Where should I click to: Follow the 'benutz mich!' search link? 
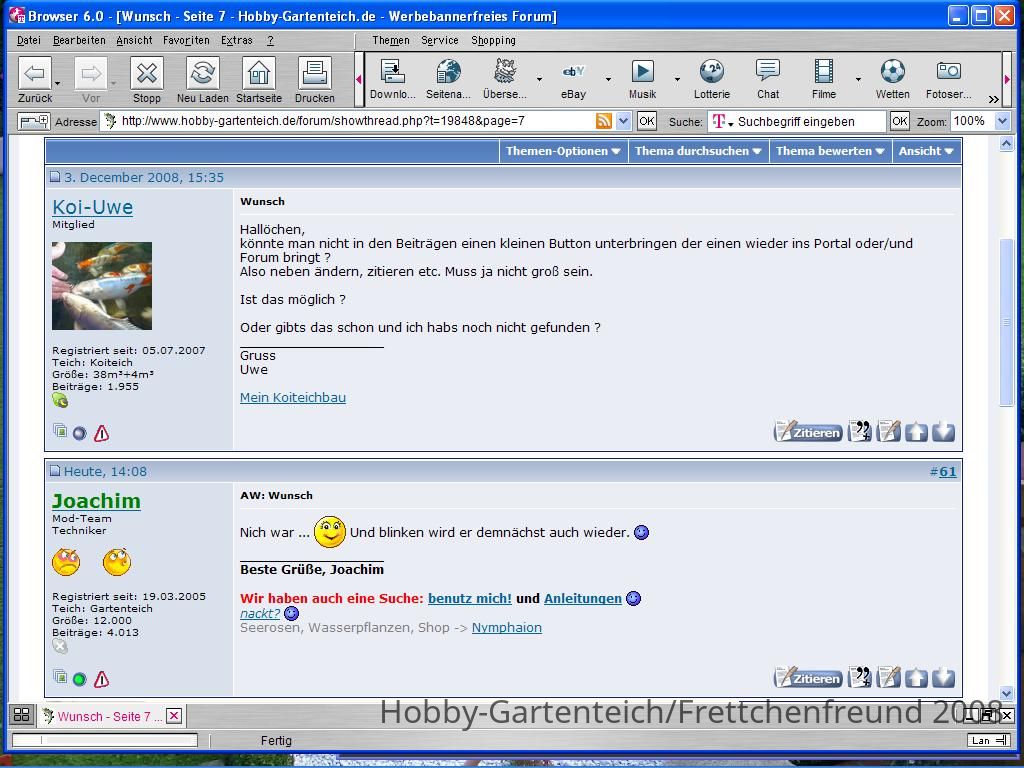(470, 598)
